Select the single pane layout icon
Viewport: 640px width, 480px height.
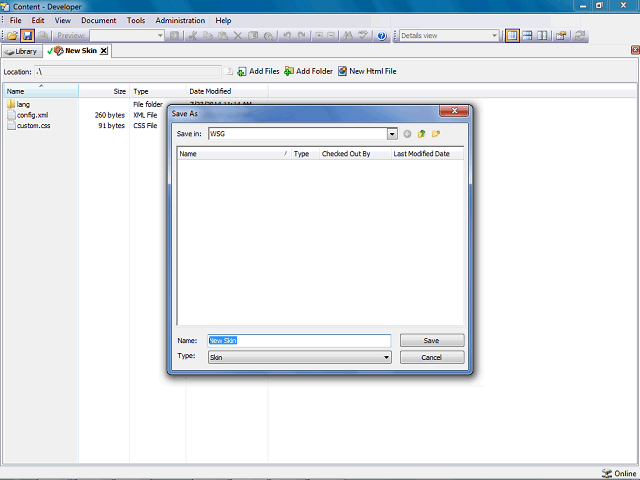(512, 36)
